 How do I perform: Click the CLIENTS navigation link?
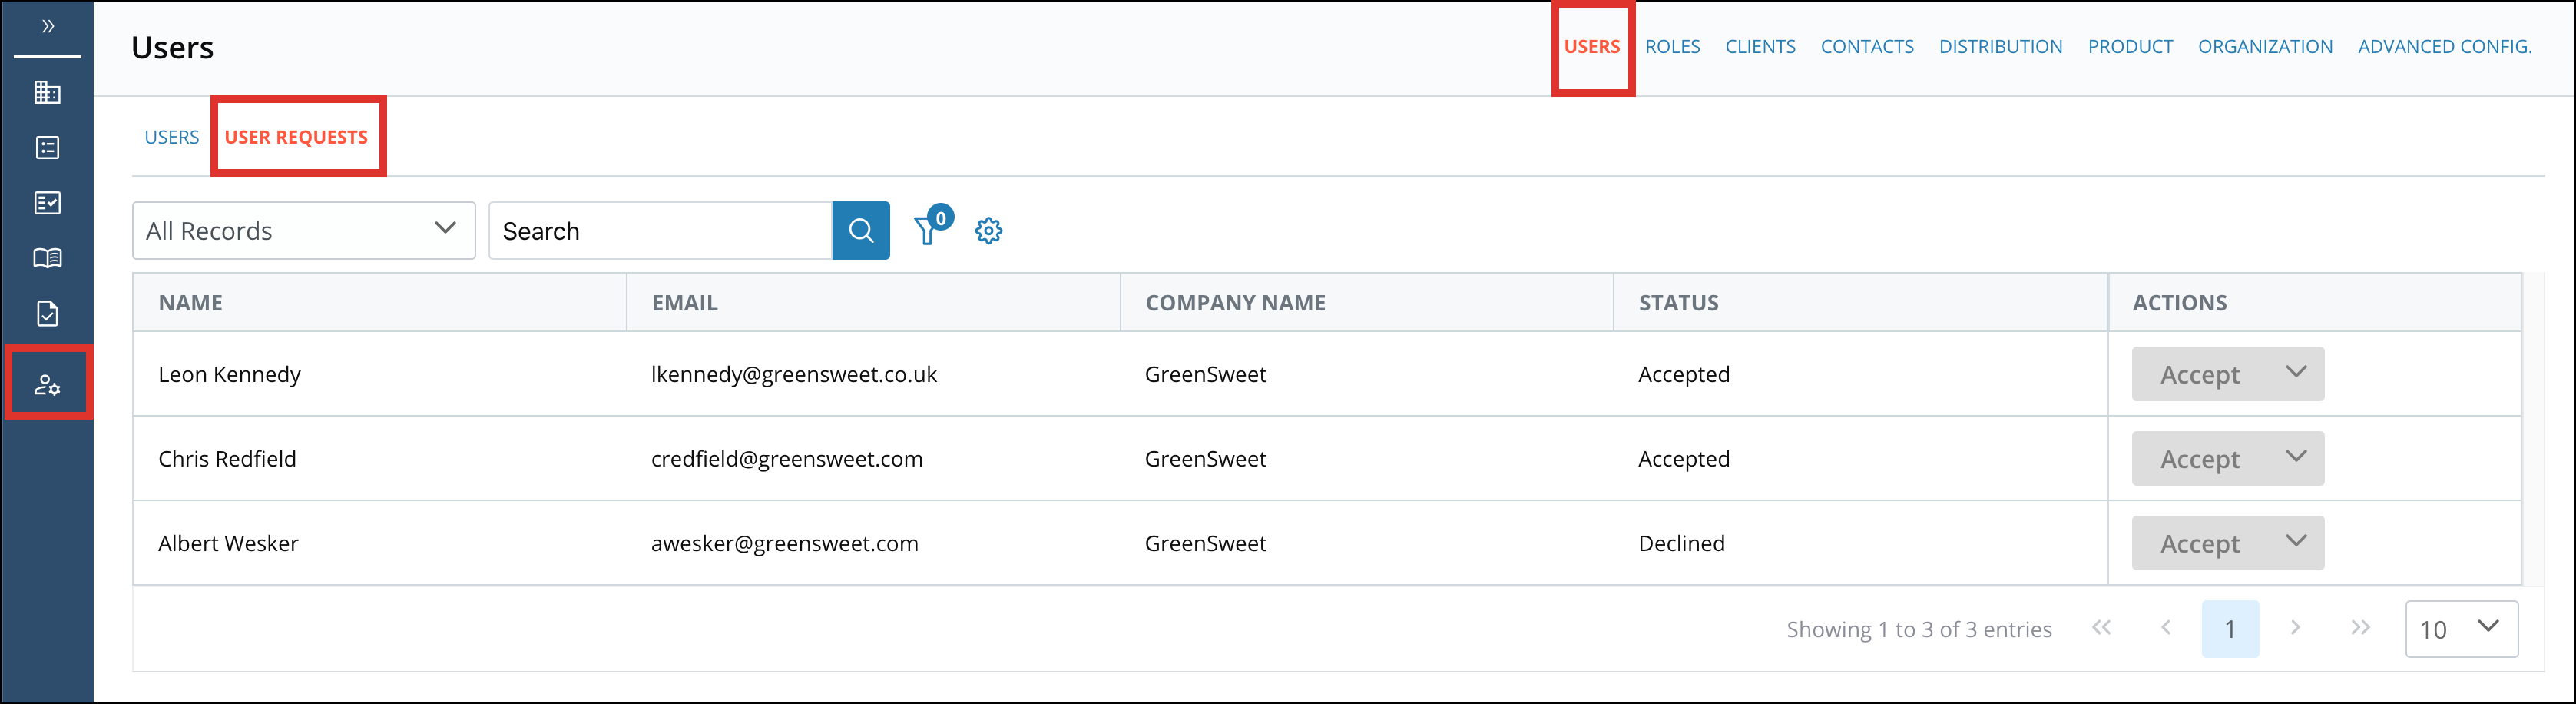[x=1760, y=46]
